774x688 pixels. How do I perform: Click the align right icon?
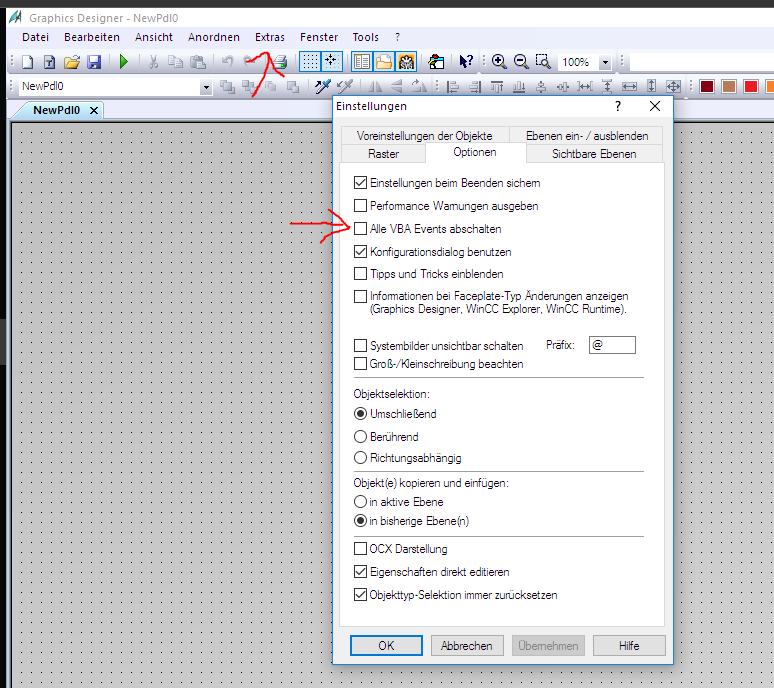click(x=475, y=87)
